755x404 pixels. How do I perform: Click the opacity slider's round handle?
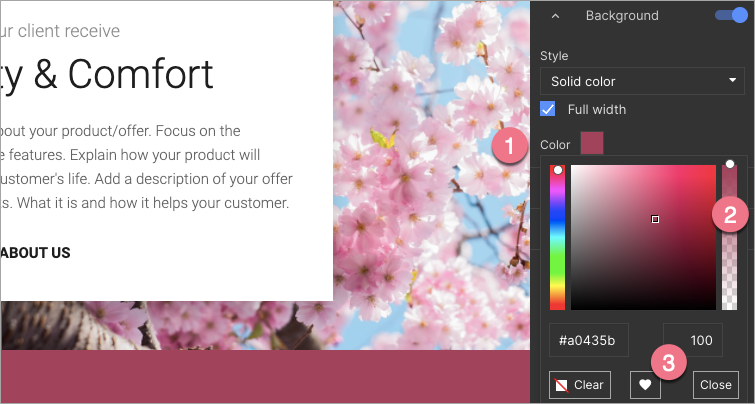pyautogui.click(x=730, y=164)
